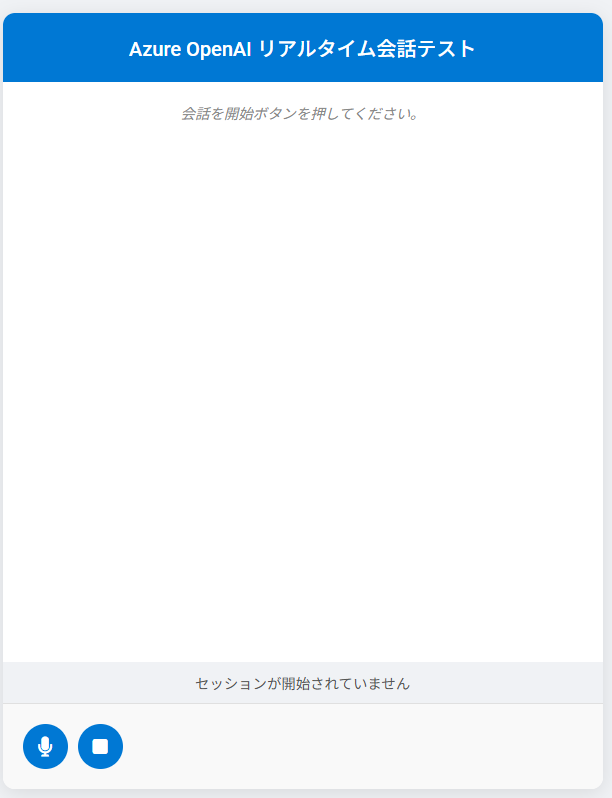Screen dimensions: 612x798
Task: Click the Azure OpenAI リアルタイム会話テスト title
Action: pyautogui.click(x=302, y=49)
